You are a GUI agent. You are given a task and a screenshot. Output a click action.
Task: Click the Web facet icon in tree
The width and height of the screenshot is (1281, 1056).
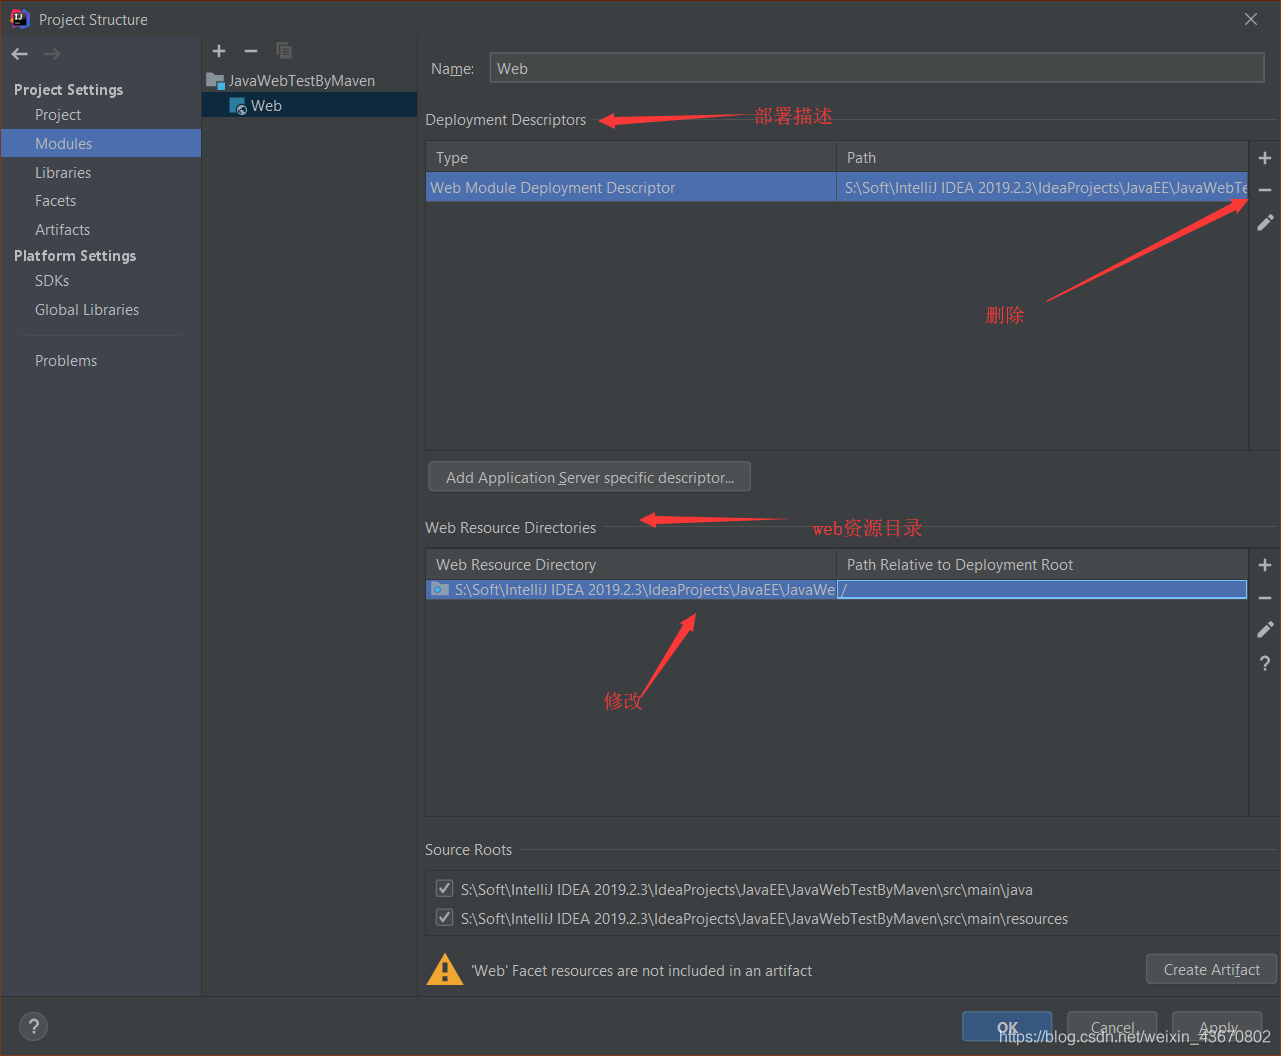click(238, 106)
